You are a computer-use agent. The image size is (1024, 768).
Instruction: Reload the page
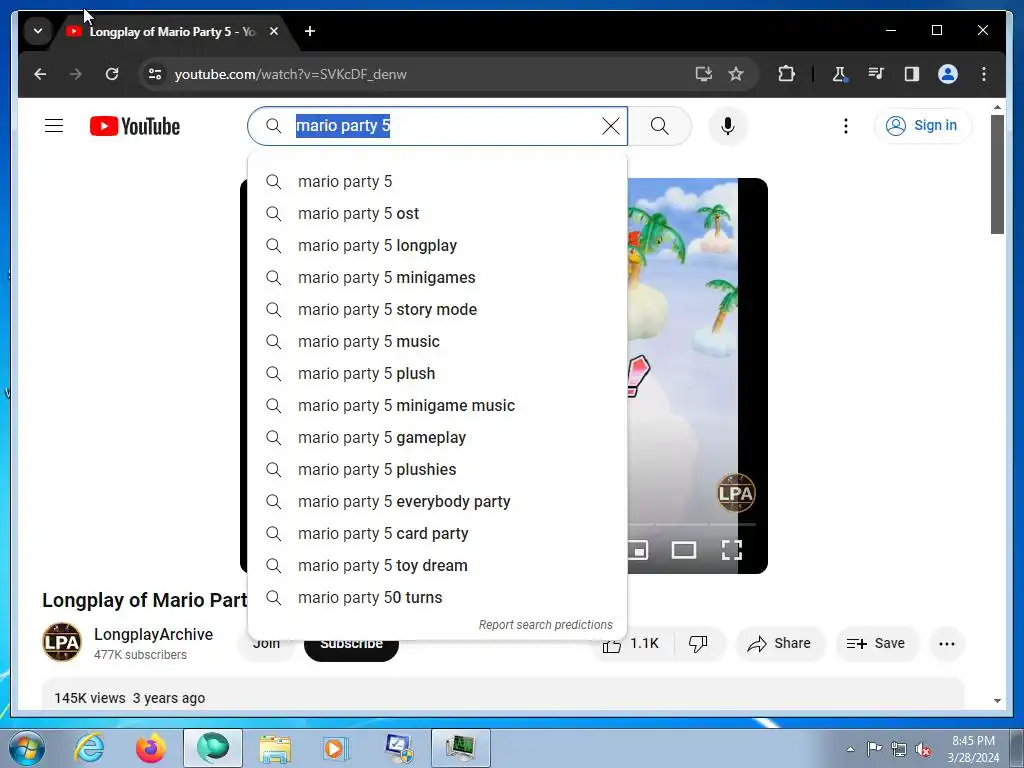pyautogui.click(x=112, y=74)
